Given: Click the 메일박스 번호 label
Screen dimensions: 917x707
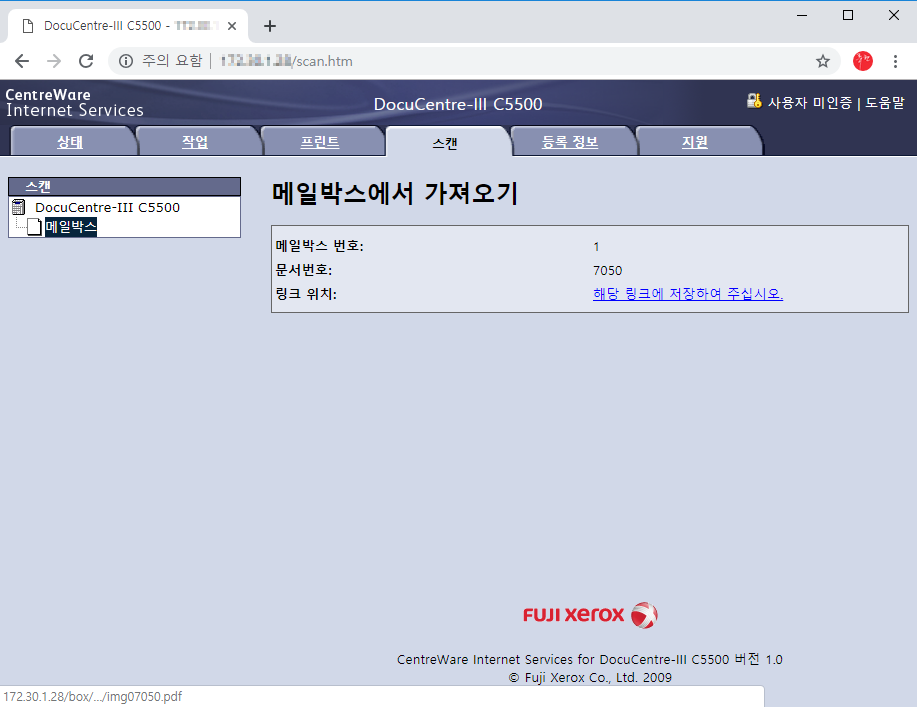Looking at the screenshot, I should click(x=319, y=246).
